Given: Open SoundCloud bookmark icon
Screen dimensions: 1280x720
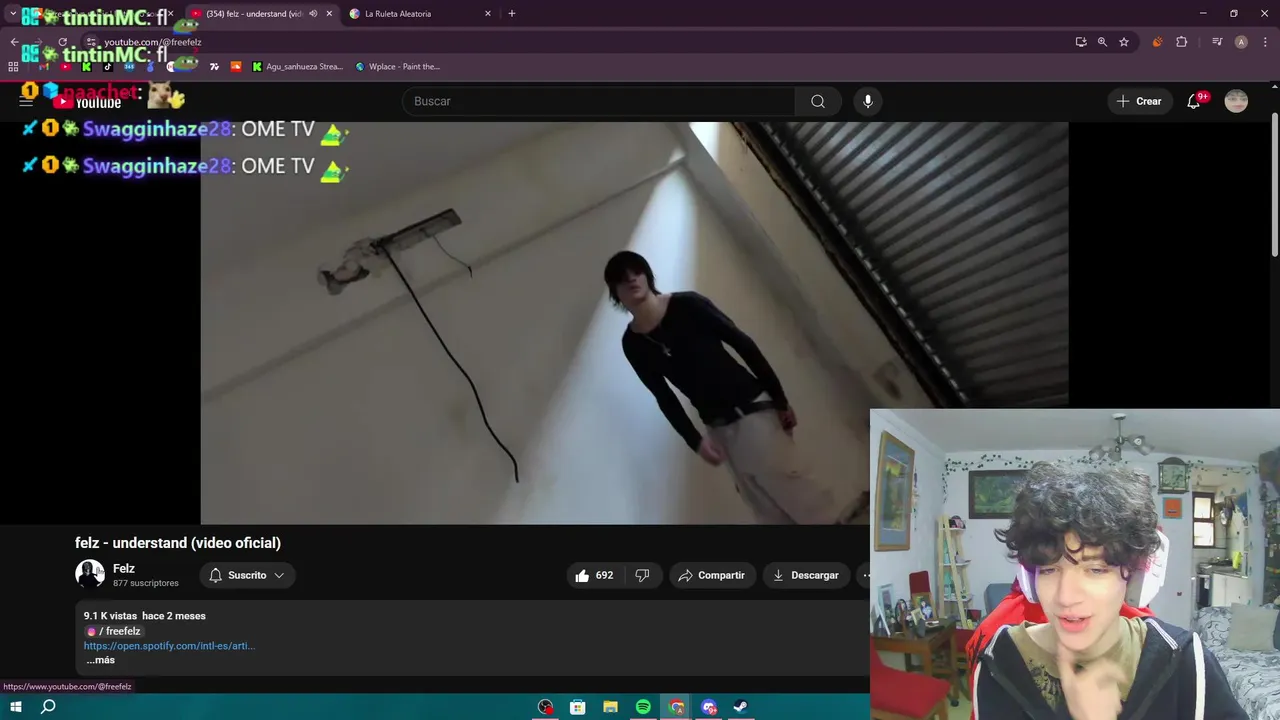Looking at the screenshot, I should [x=236, y=67].
